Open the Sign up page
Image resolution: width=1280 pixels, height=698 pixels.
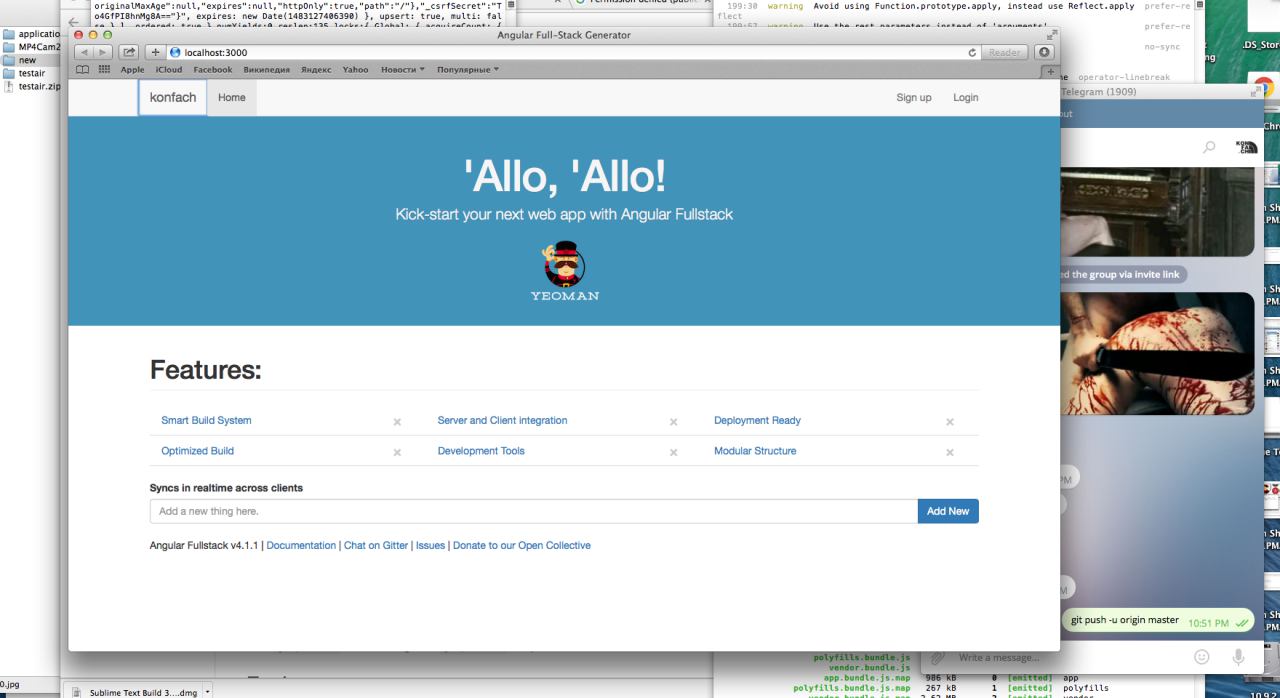pos(914,98)
